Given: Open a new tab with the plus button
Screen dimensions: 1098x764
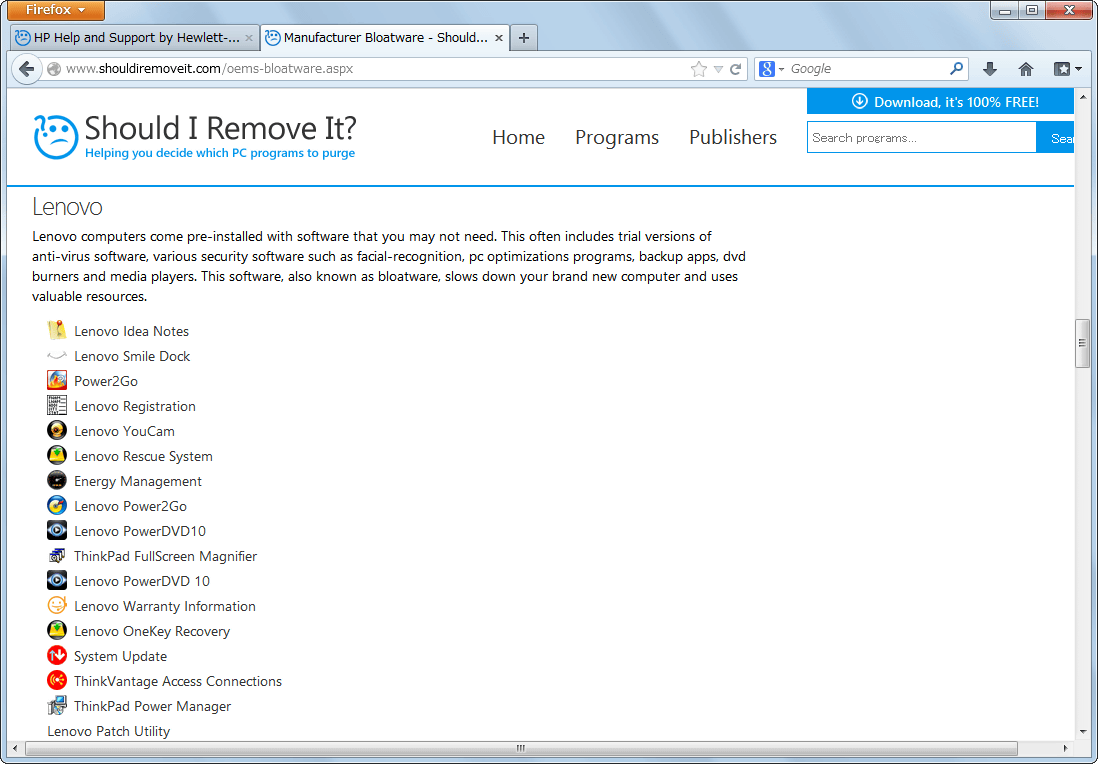Looking at the screenshot, I should coord(524,38).
